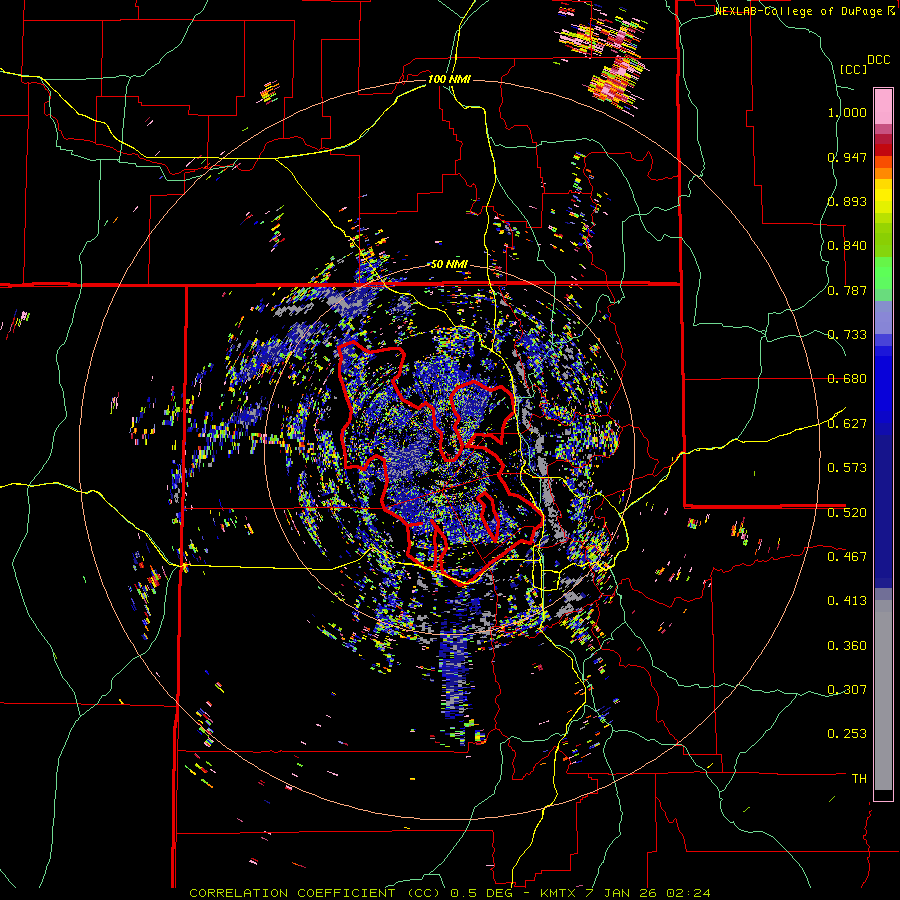Pick the lavender segment near 0.733

coord(883,317)
